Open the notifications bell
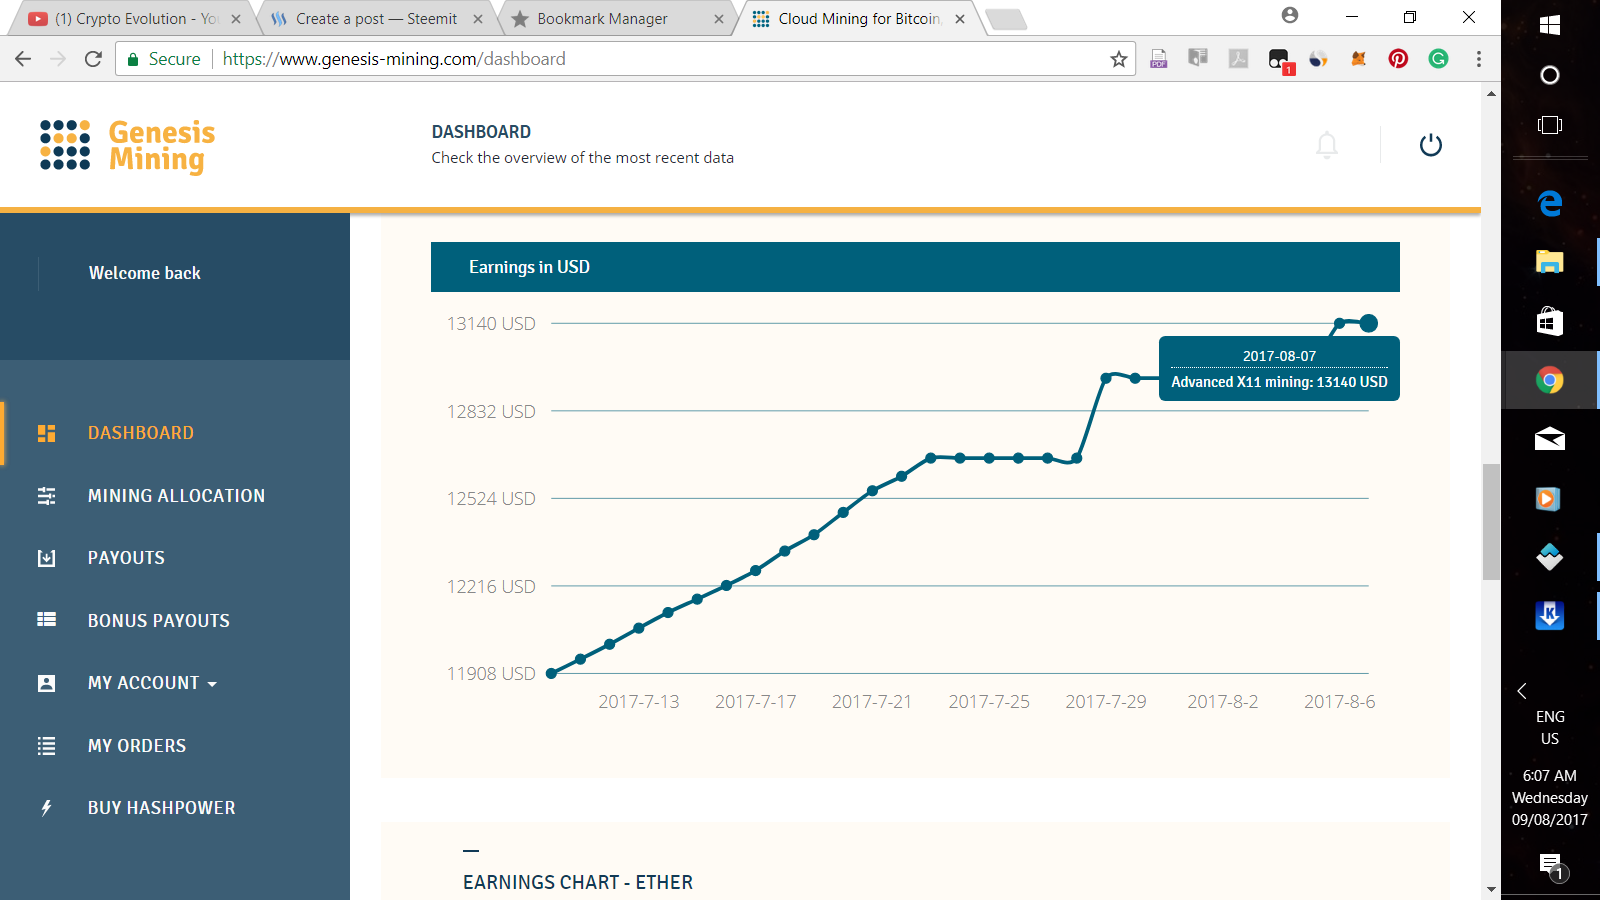The width and height of the screenshot is (1600, 900). pyautogui.click(x=1327, y=145)
